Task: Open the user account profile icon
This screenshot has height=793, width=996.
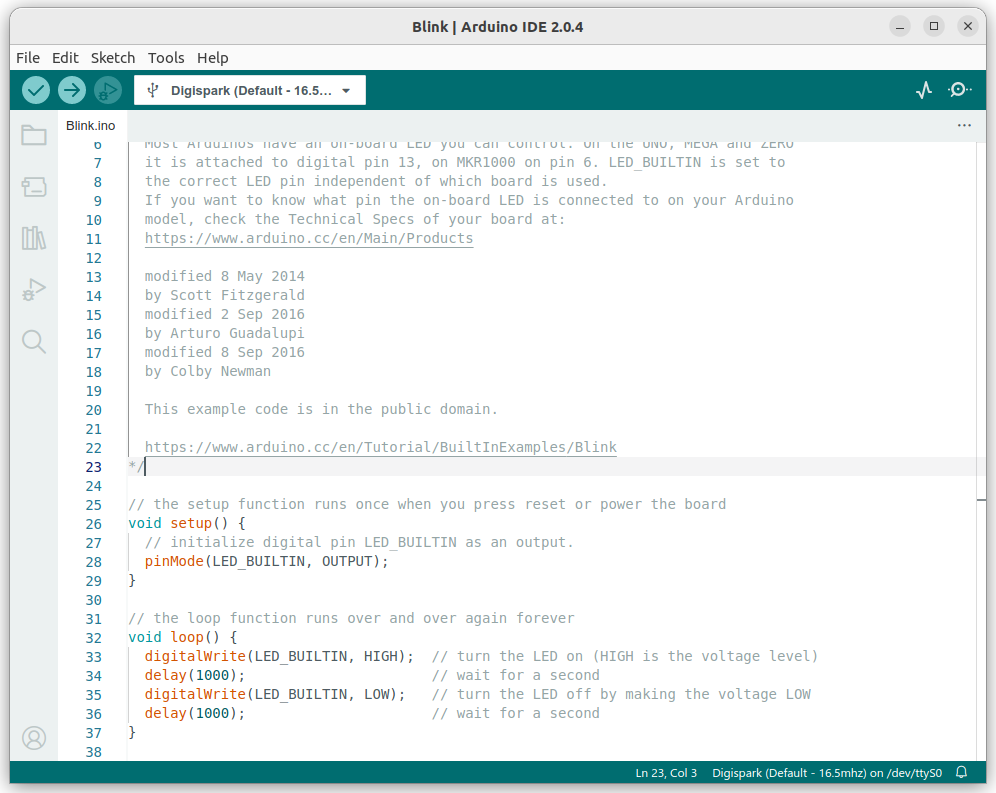Action: tap(34, 738)
